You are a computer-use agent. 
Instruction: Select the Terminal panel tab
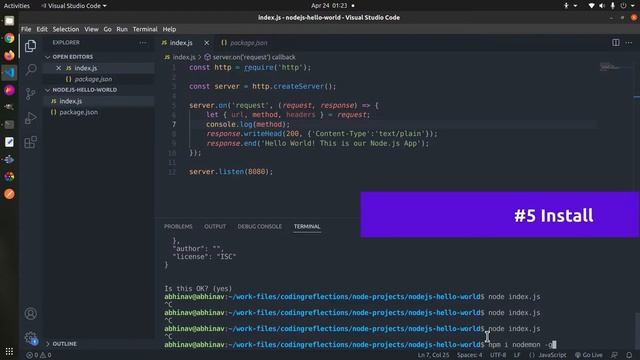[307, 227]
